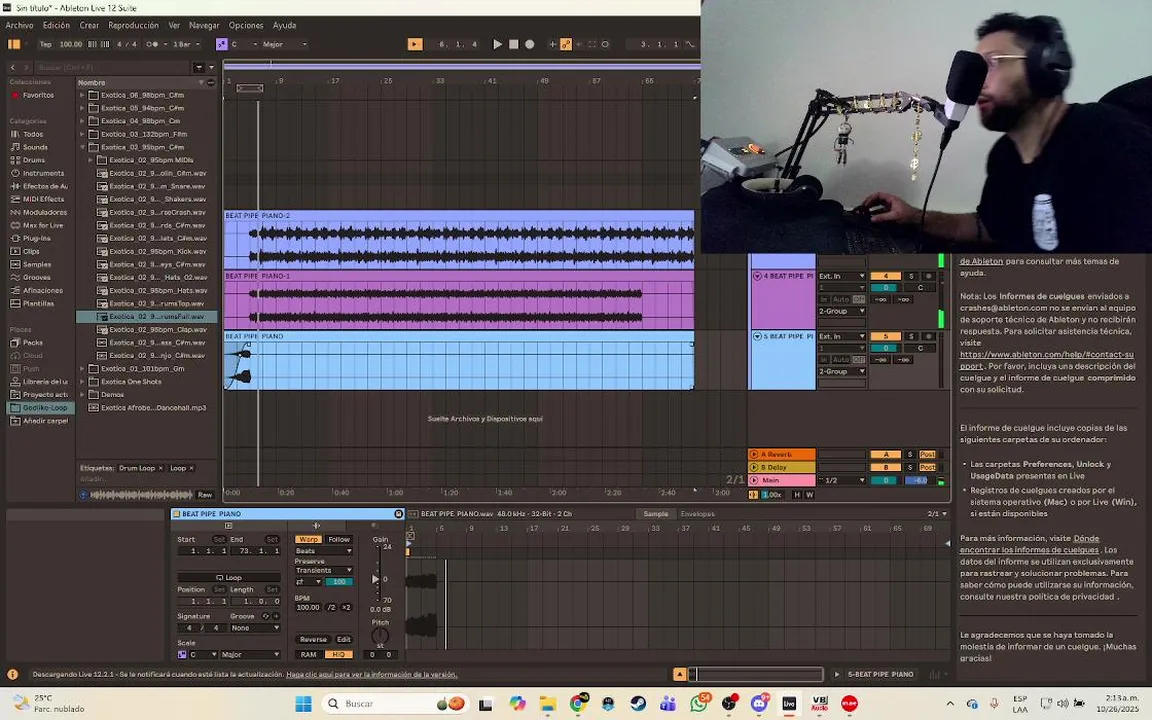Toggle the HiQ button
This screenshot has height=720, width=1152.
pyautogui.click(x=339, y=654)
